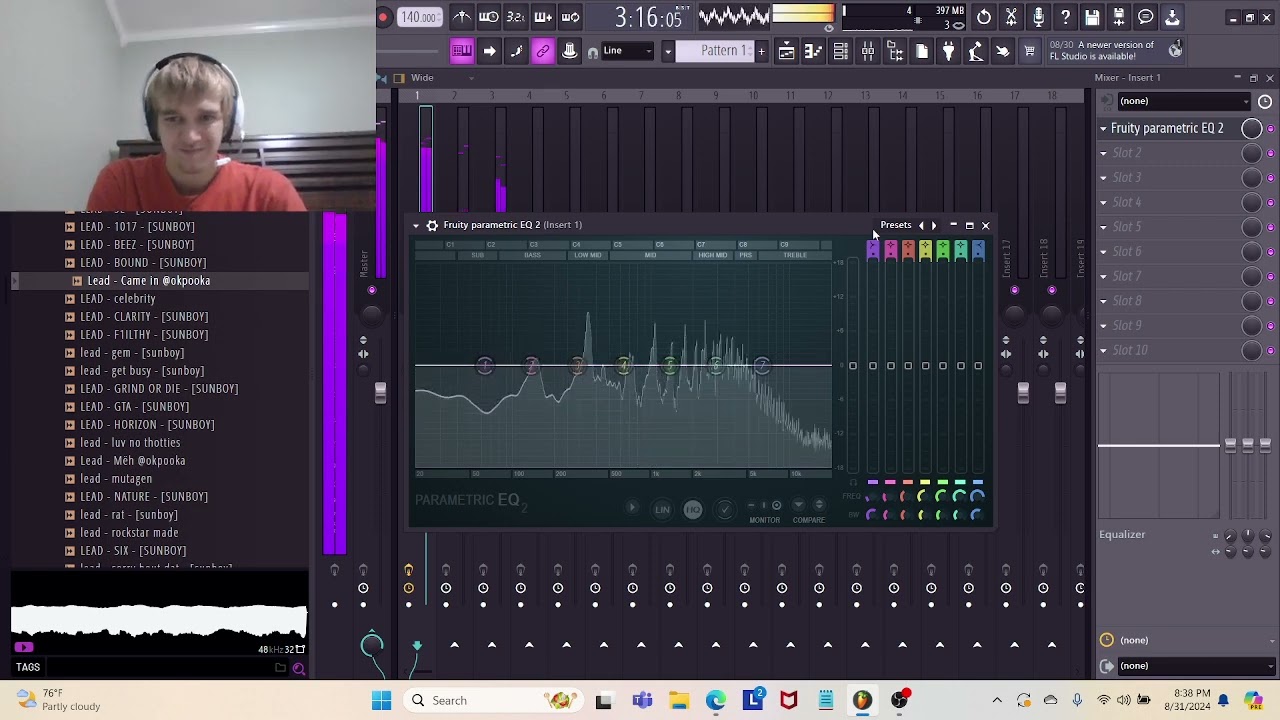
Task: Expand the Slot 5 arrow in the mixer
Action: 1104,227
